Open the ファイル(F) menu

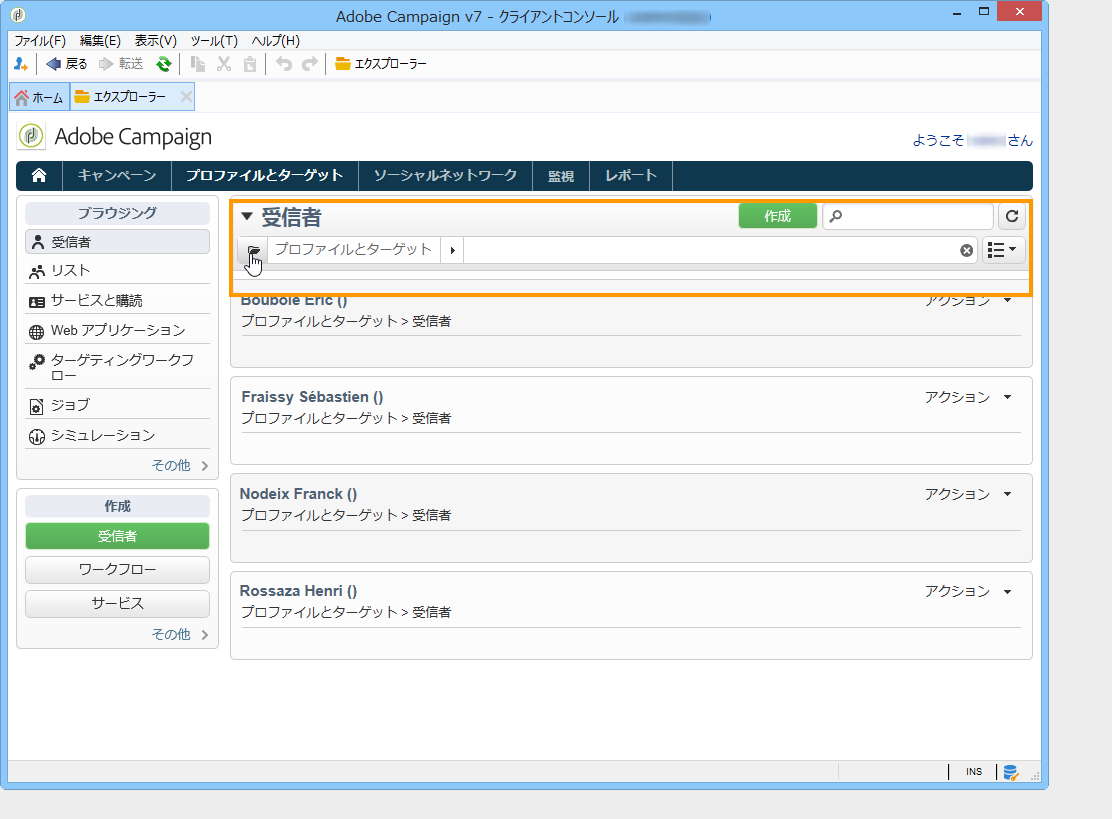(x=40, y=41)
